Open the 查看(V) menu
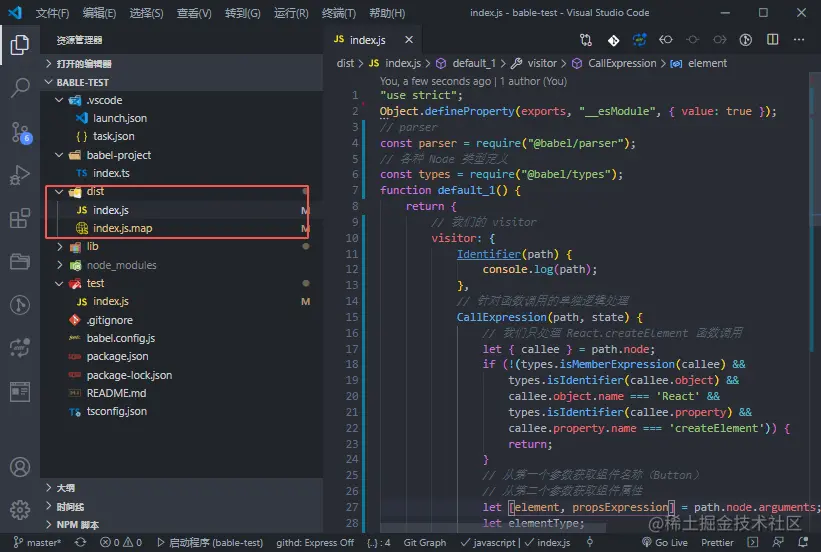 point(194,13)
